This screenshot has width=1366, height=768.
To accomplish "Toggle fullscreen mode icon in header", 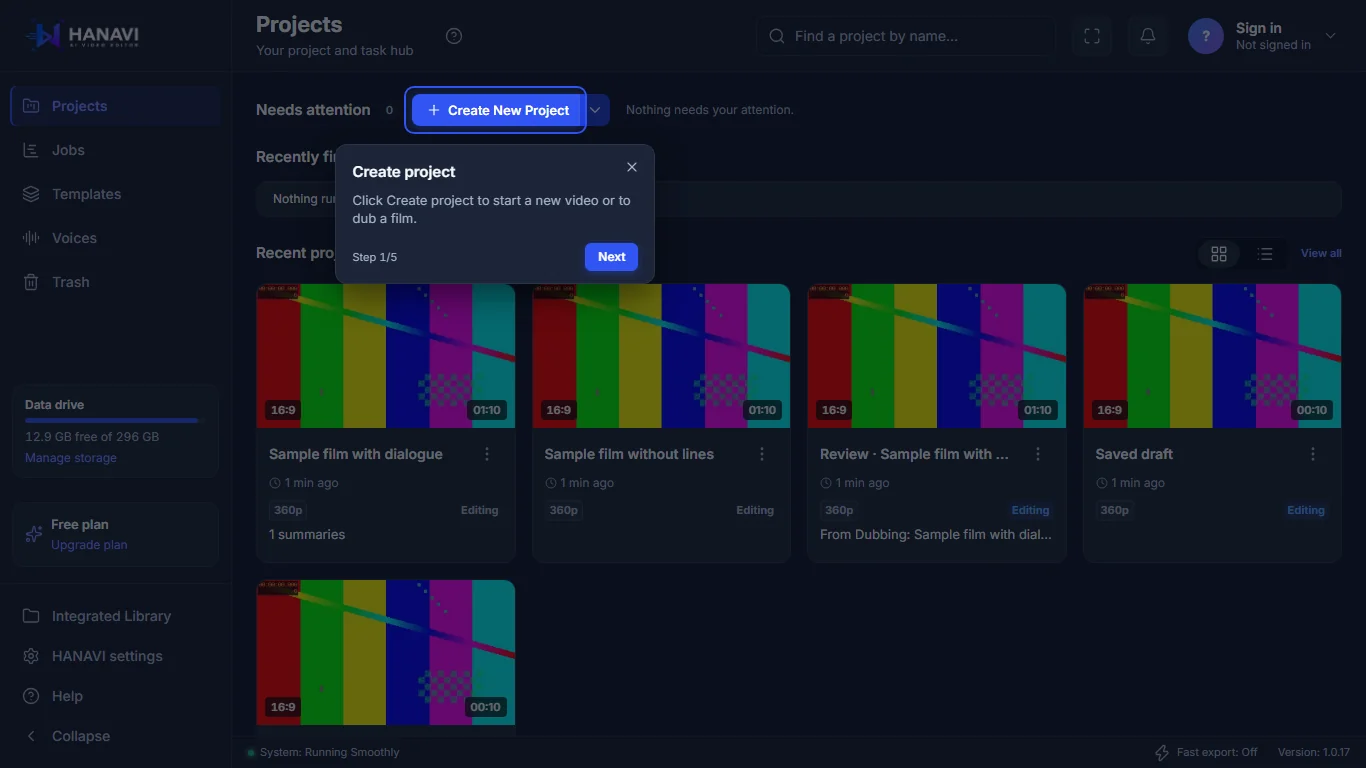I will (x=1092, y=36).
